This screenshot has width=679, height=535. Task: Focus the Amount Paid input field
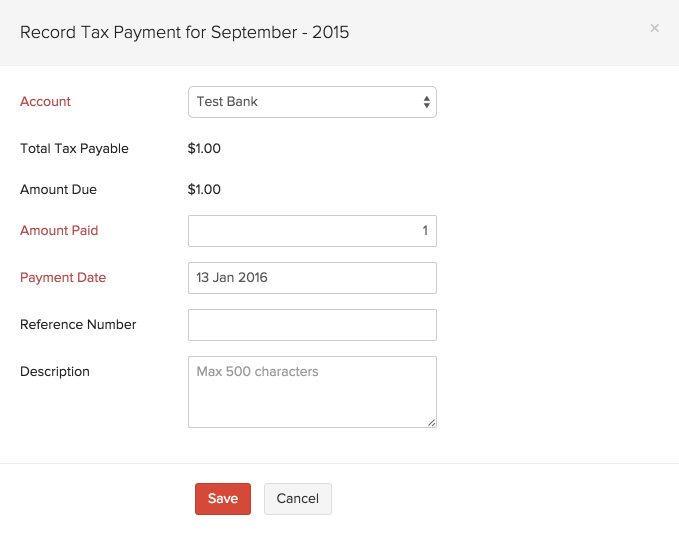pos(312,231)
